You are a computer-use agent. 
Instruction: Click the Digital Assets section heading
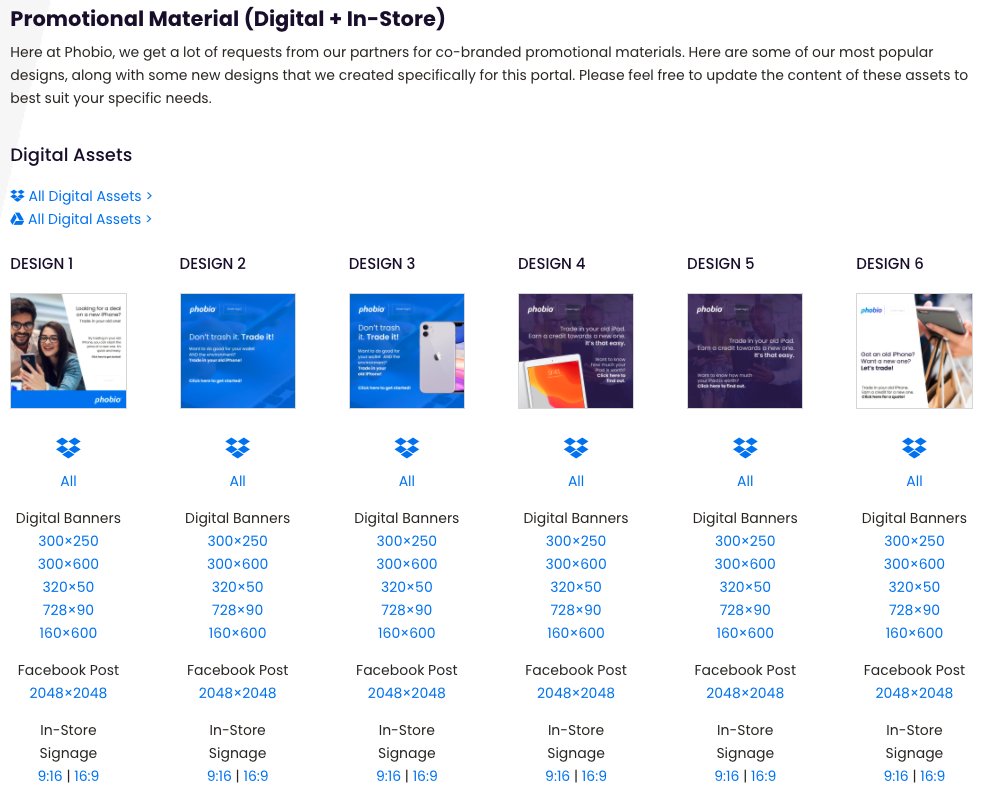tap(71, 155)
